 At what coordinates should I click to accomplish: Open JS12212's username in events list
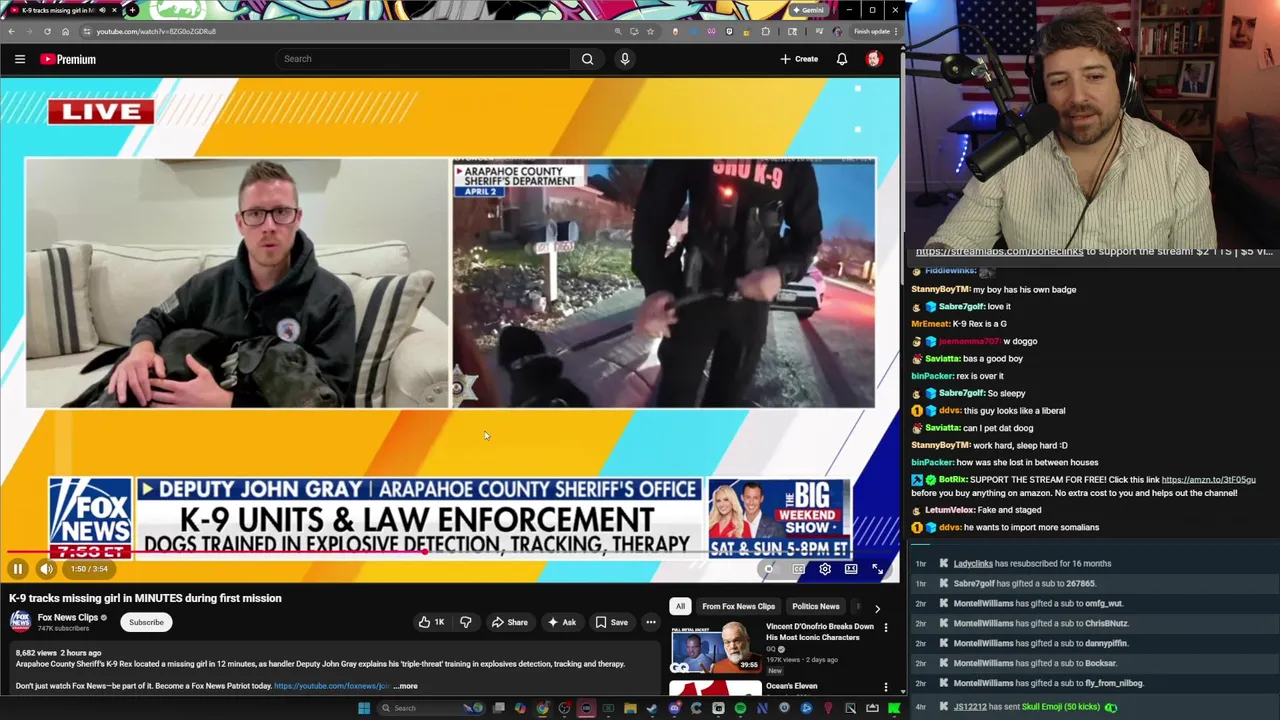tap(970, 707)
